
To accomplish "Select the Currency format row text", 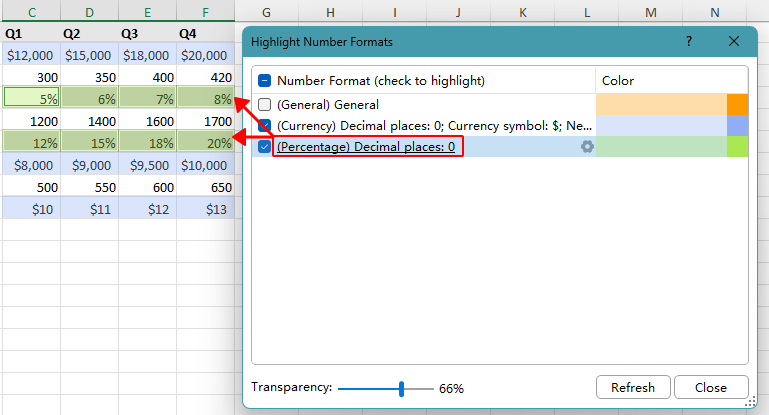I will 434,126.
